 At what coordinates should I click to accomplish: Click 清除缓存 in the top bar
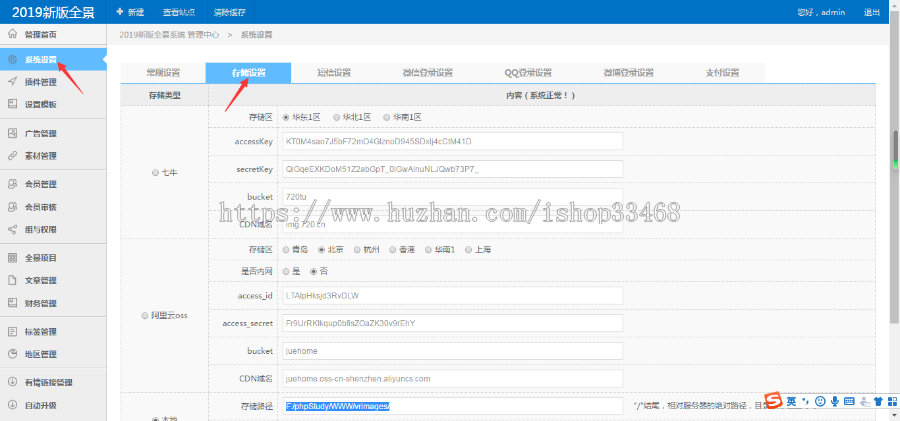[229, 12]
